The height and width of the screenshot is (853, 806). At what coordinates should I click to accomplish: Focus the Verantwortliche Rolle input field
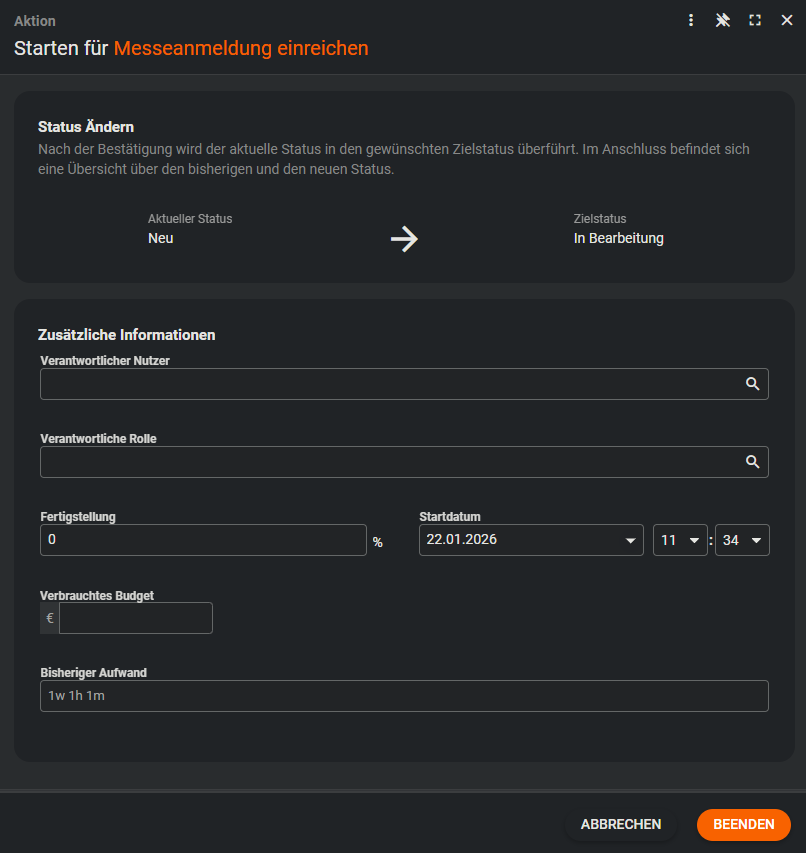coord(388,462)
